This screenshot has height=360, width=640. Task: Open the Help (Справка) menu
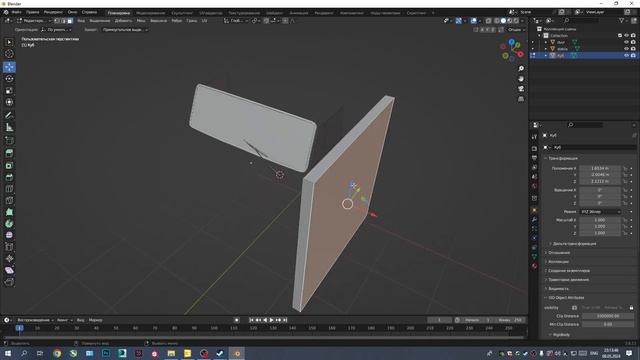[89, 12]
